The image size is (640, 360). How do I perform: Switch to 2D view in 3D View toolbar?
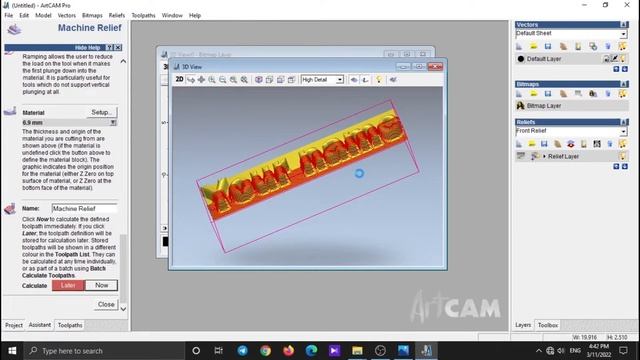tap(179, 80)
